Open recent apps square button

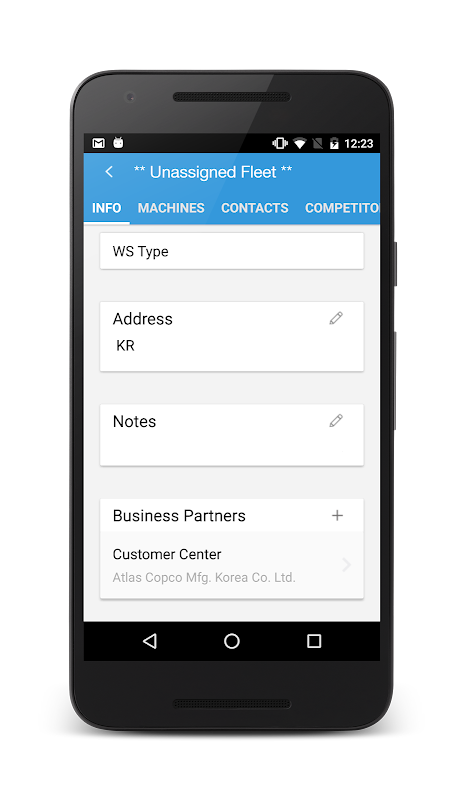314,641
